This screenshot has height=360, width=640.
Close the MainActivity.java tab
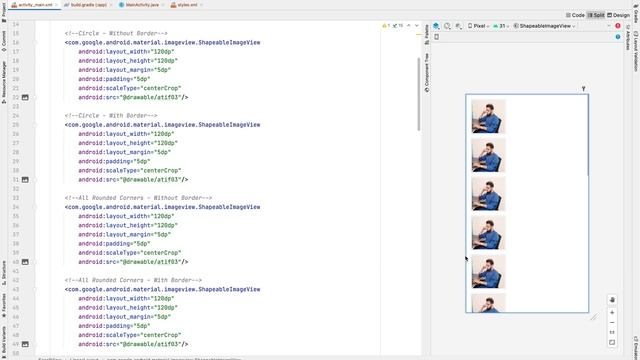(x=162, y=5)
